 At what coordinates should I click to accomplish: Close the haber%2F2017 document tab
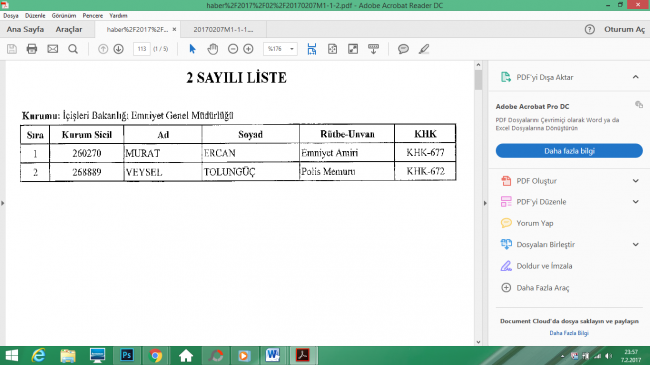[175, 29]
